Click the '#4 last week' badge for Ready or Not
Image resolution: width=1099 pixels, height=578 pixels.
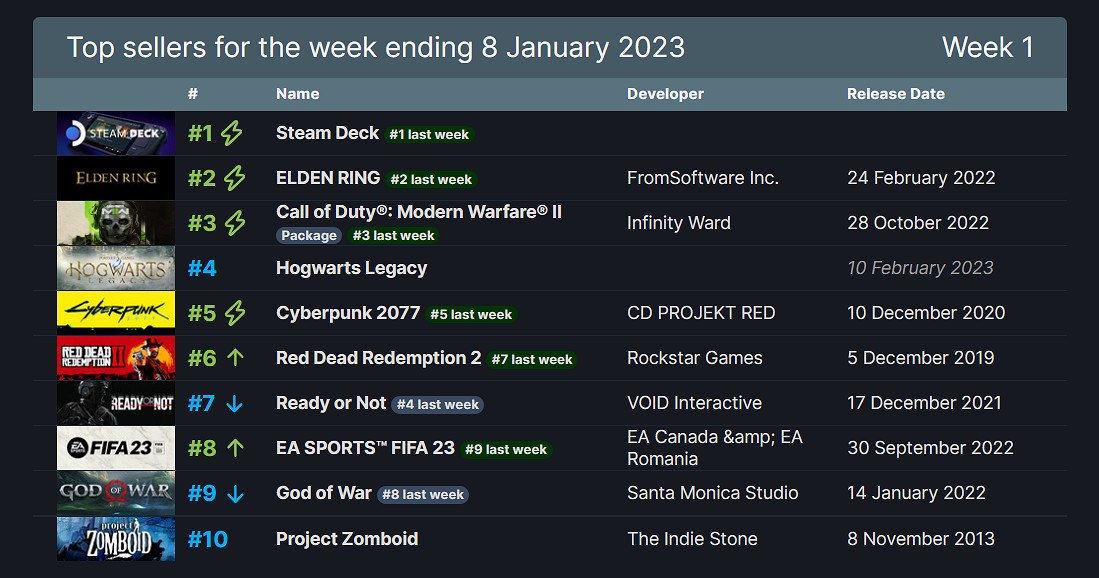pyautogui.click(x=437, y=405)
